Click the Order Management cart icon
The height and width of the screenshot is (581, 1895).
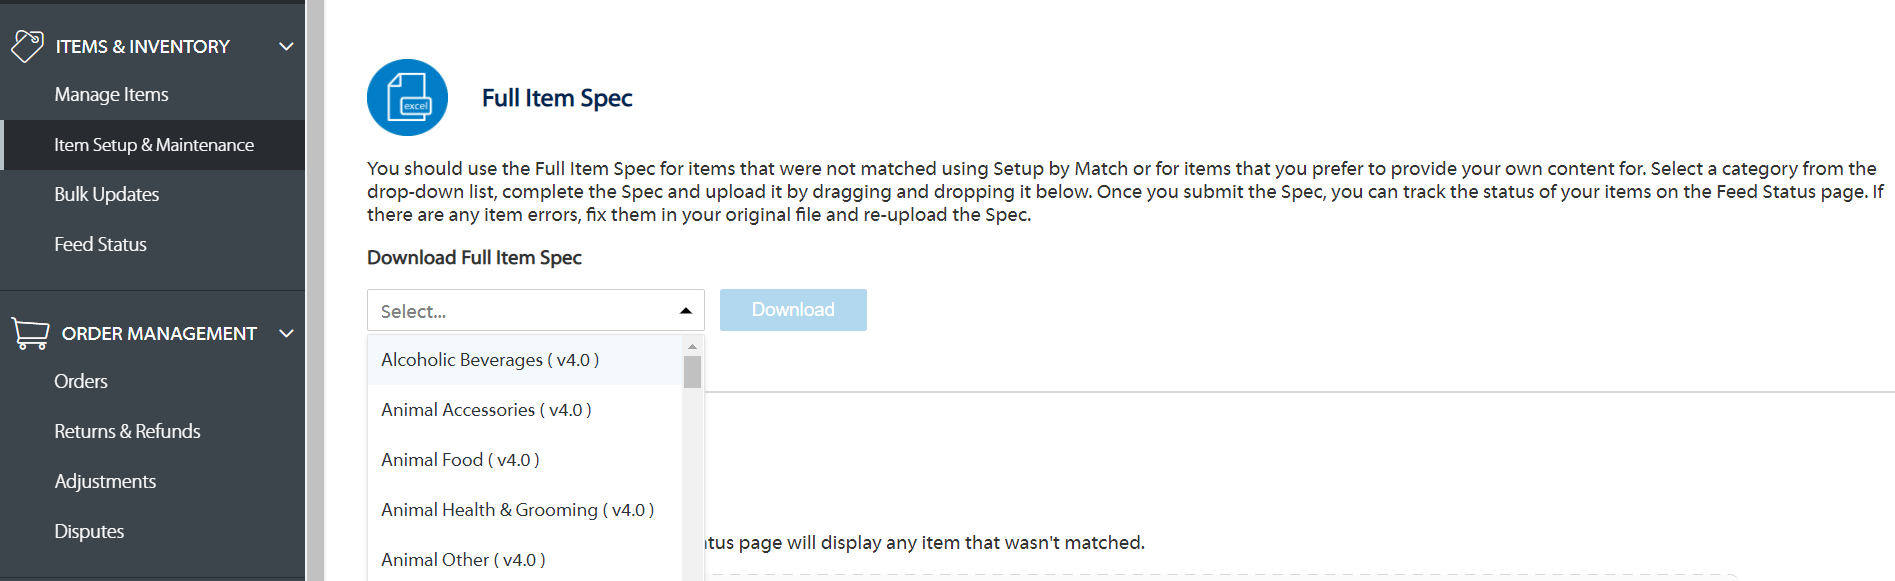pyautogui.click(x=30, y=333)
